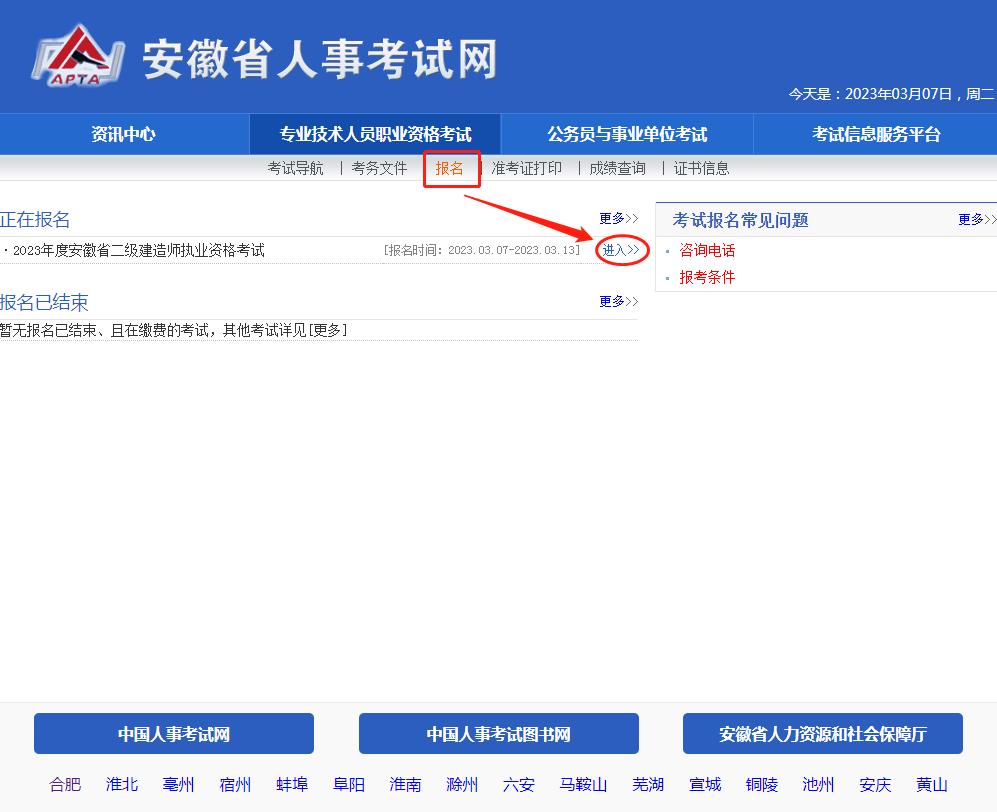Open the 报名 registration menu item
997x812 pixels.
450,168
